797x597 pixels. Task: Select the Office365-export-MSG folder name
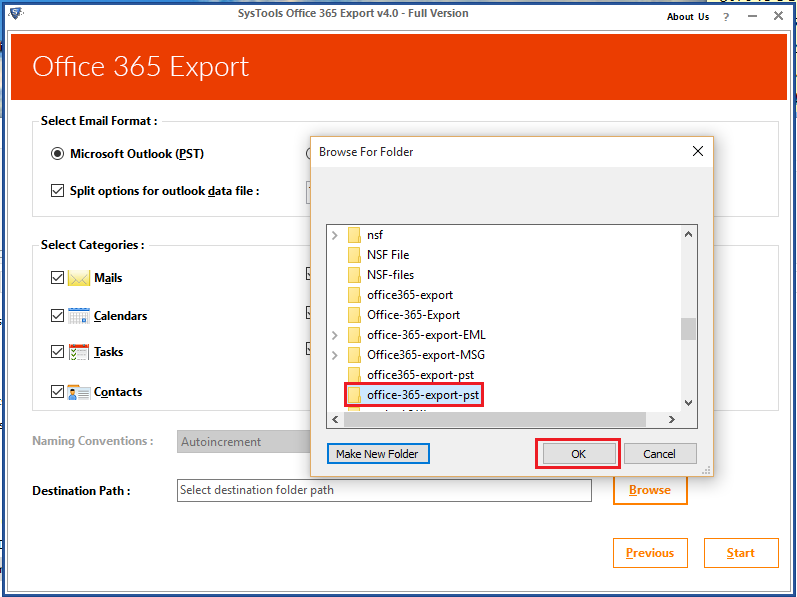(x=426, y=355)
